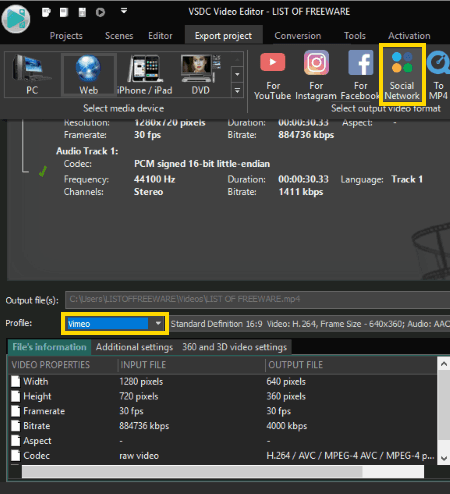Click the Output file(s) path field
The width and height of the screenshot is (450, 494).
point(257,299)
